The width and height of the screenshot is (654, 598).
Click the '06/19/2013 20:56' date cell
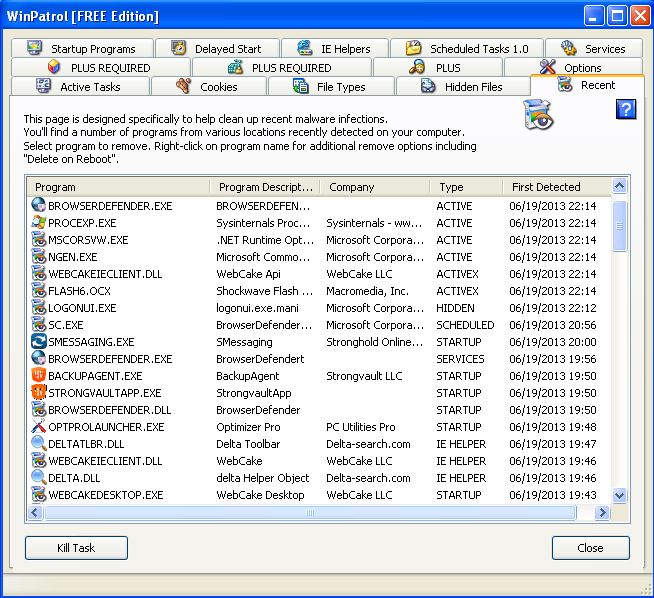coord(553,325)
